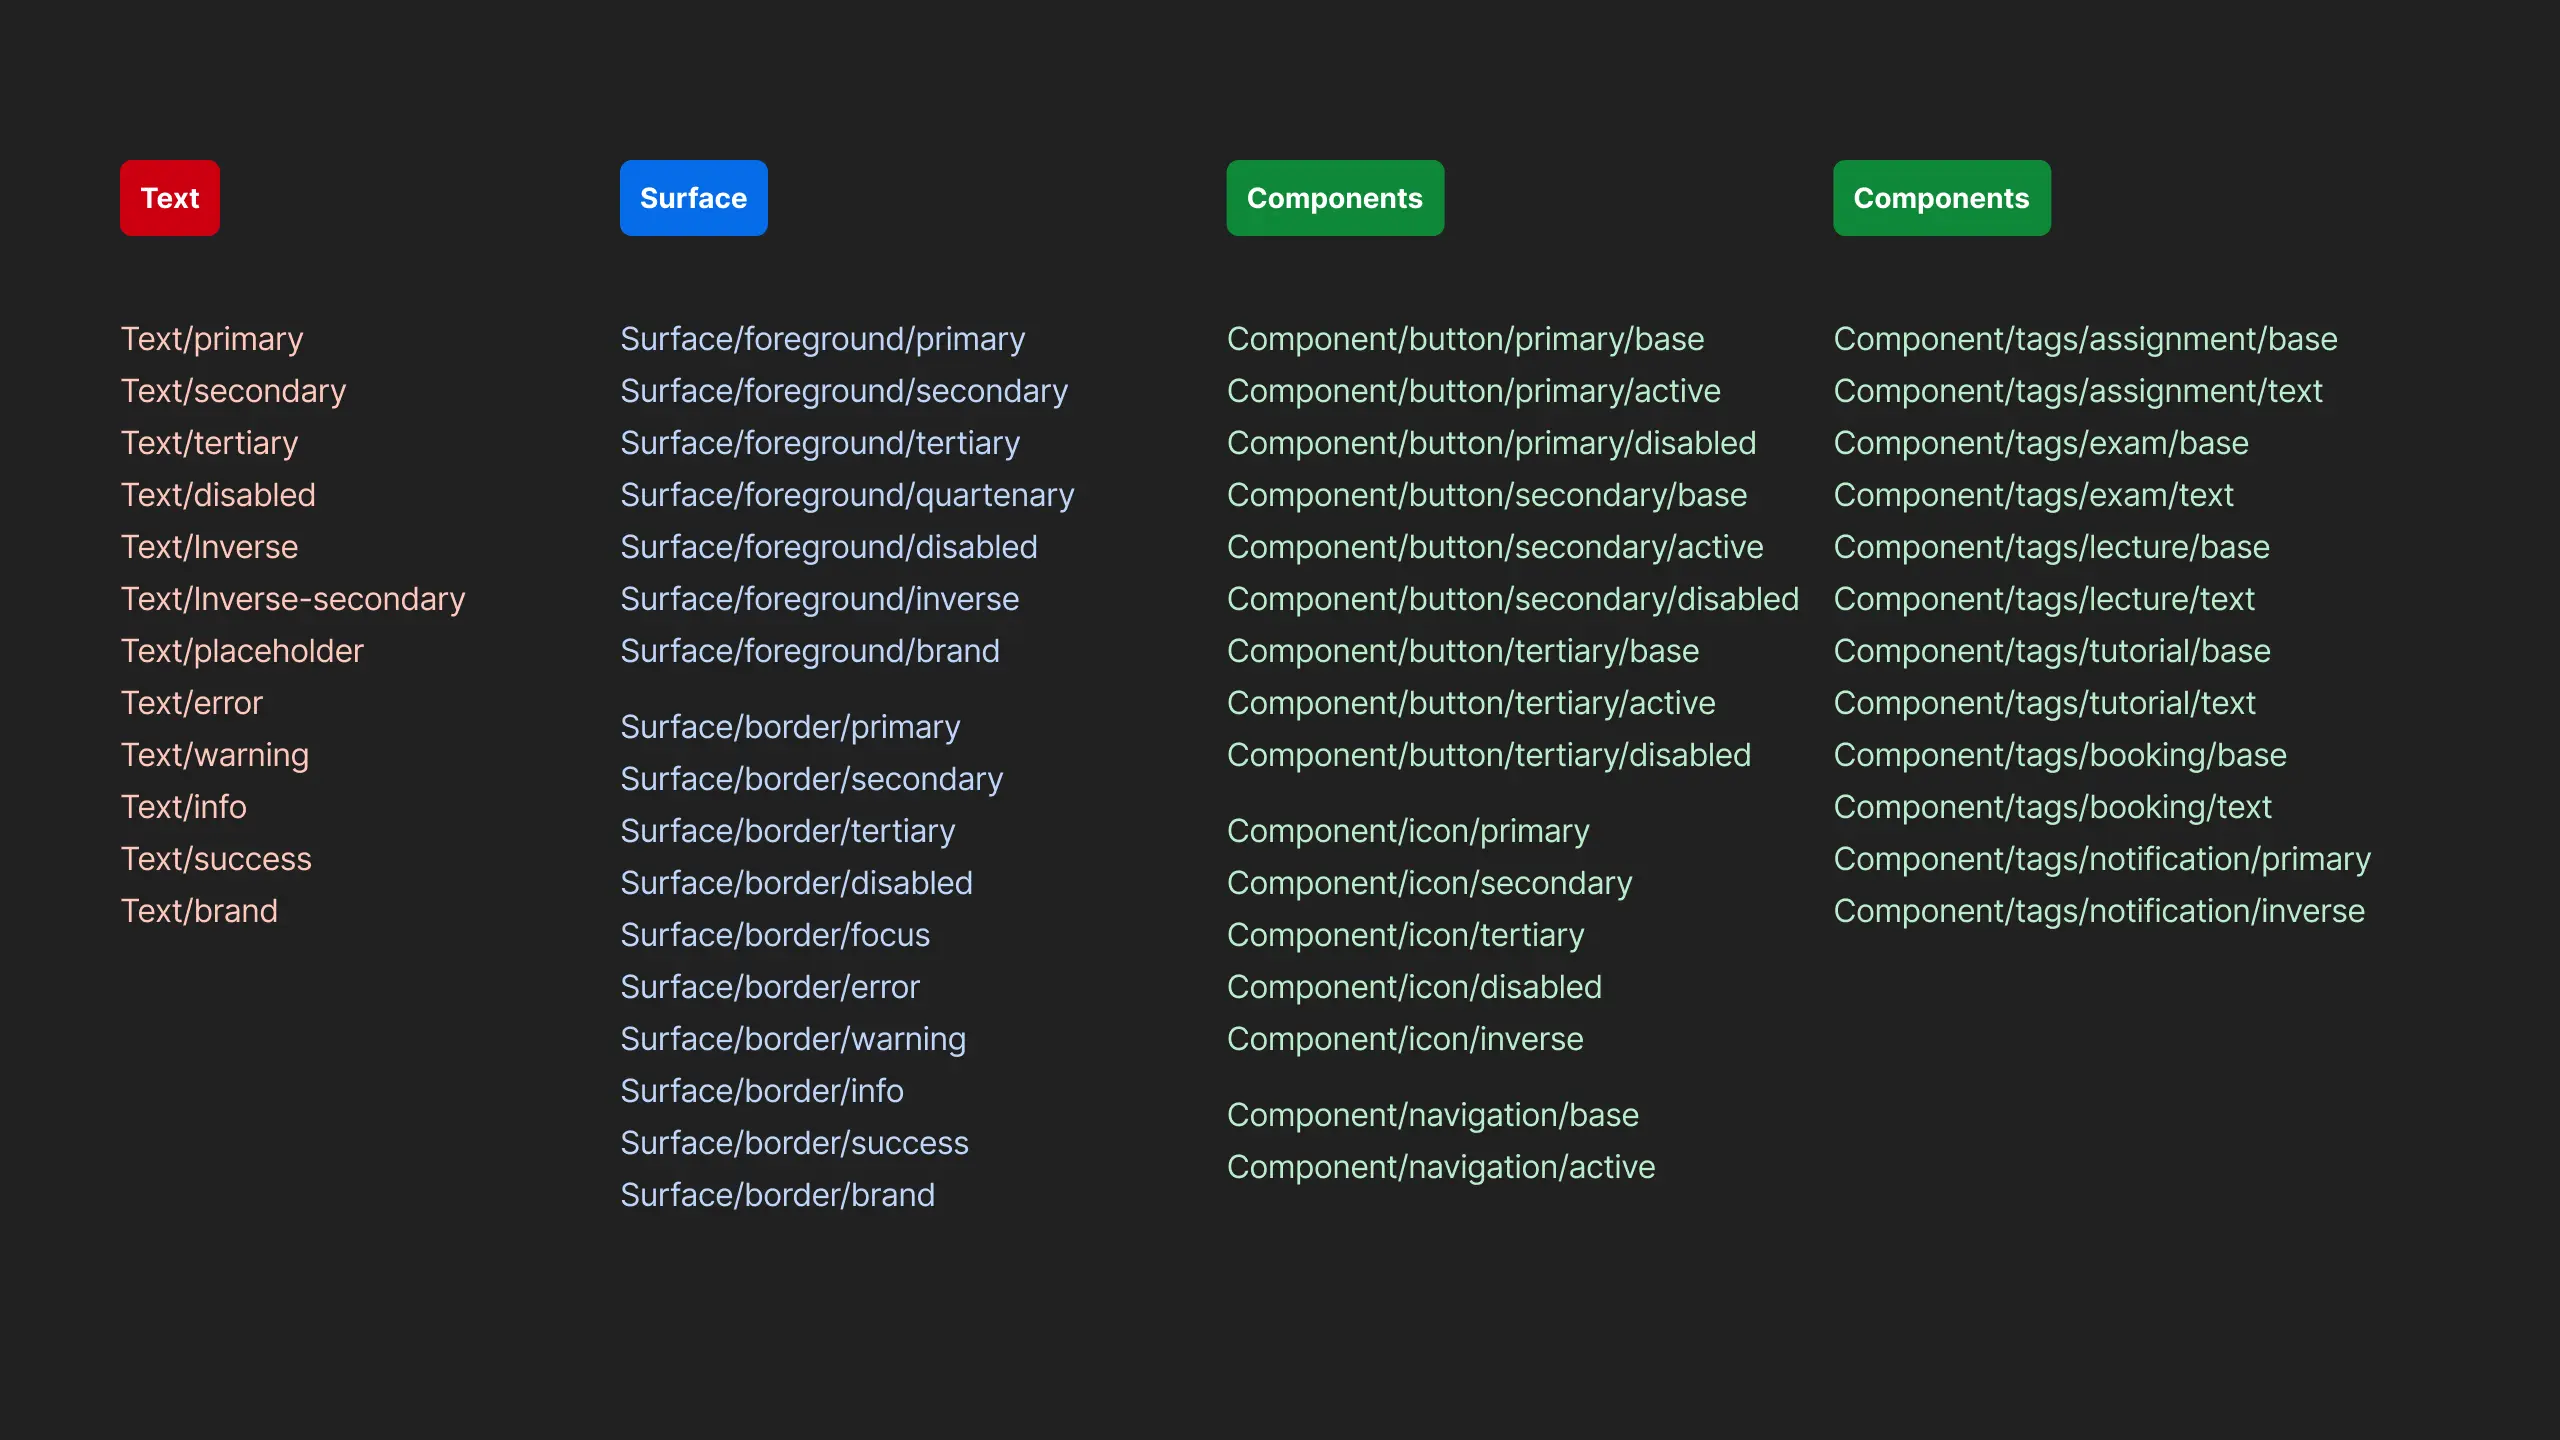This screenshot has height=1440, width=2560.
Task: Click the Text/brand token label
Action: click(199, 911)
